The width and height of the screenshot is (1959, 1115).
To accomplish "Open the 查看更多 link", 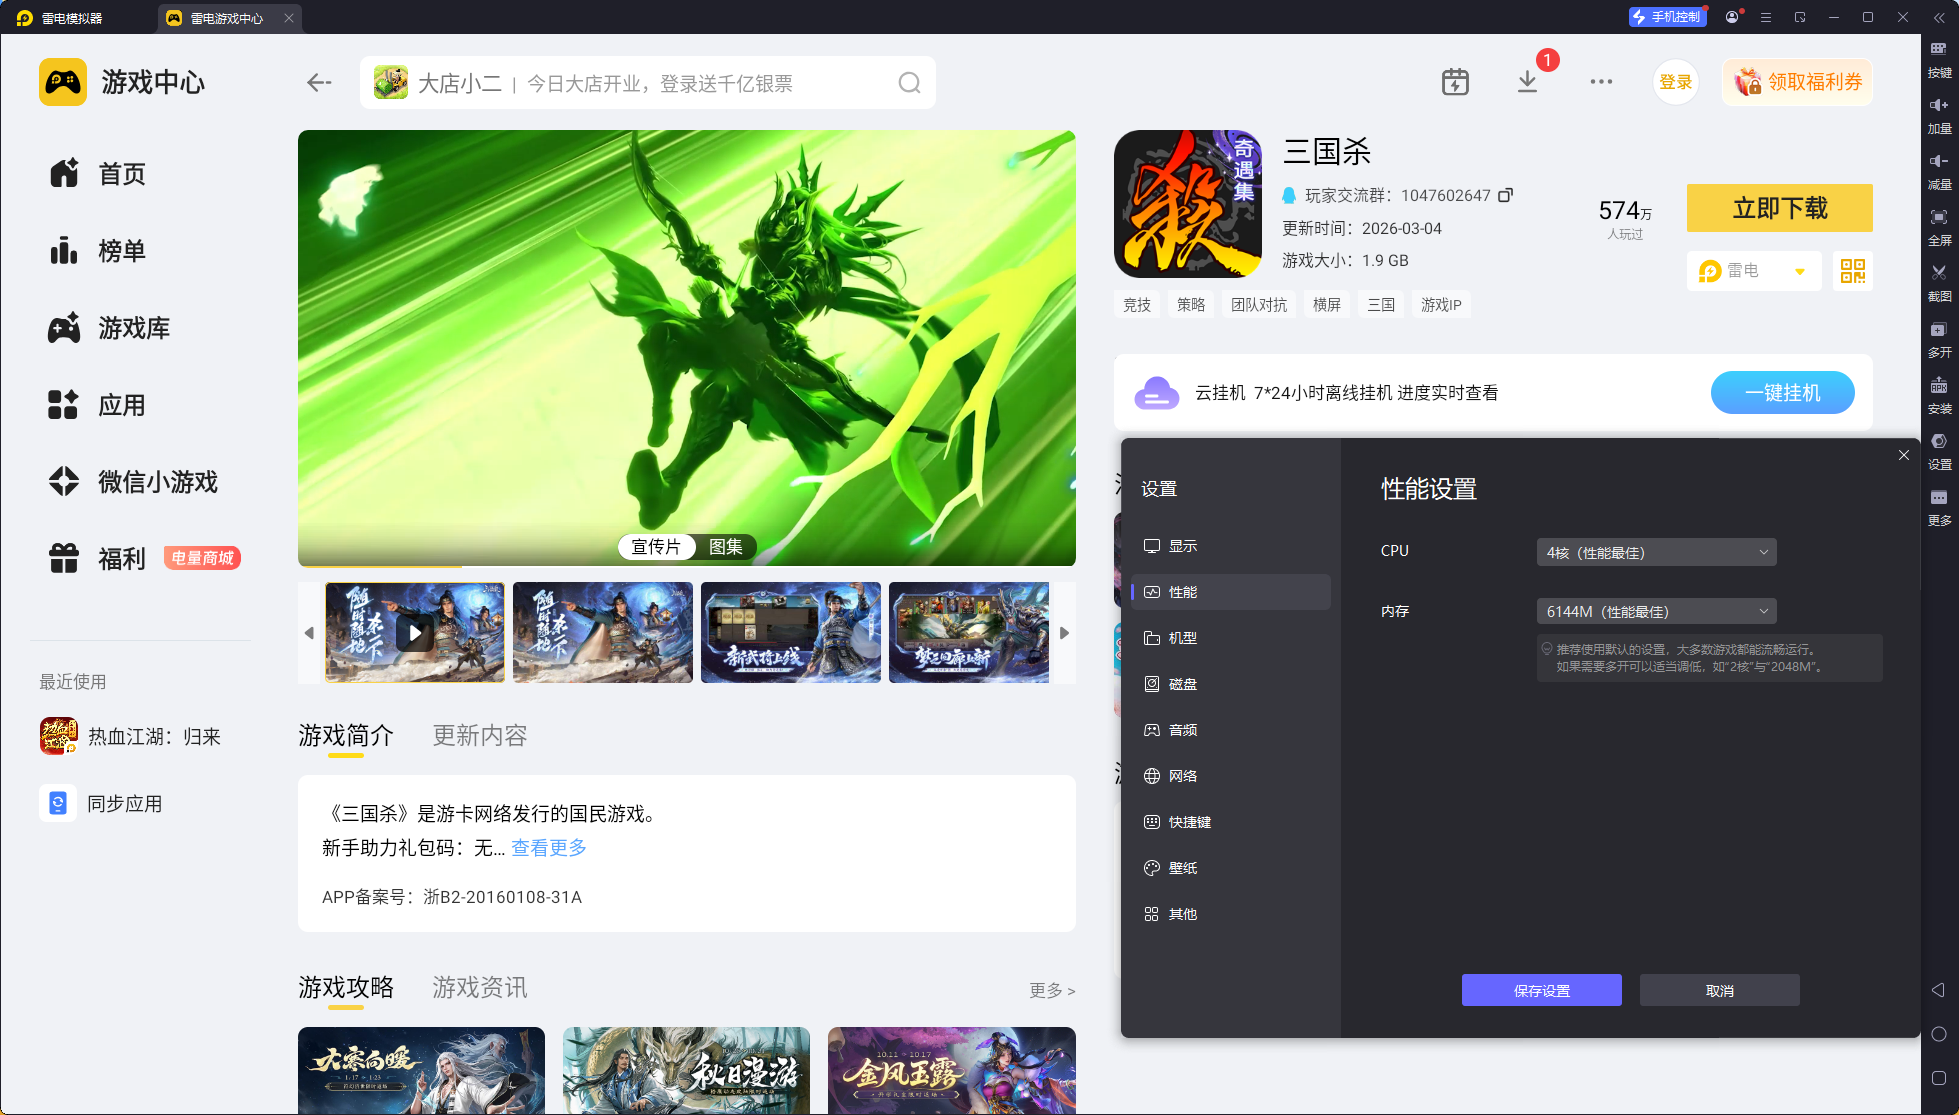I will (x=549, y=848).
